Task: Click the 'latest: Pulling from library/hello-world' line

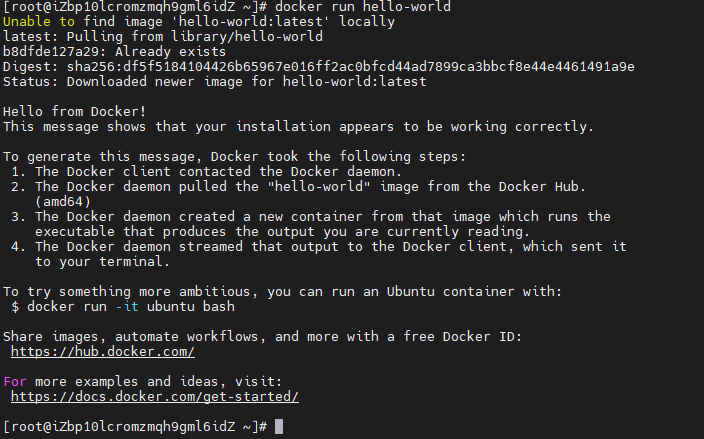Action: coord(162,37)
